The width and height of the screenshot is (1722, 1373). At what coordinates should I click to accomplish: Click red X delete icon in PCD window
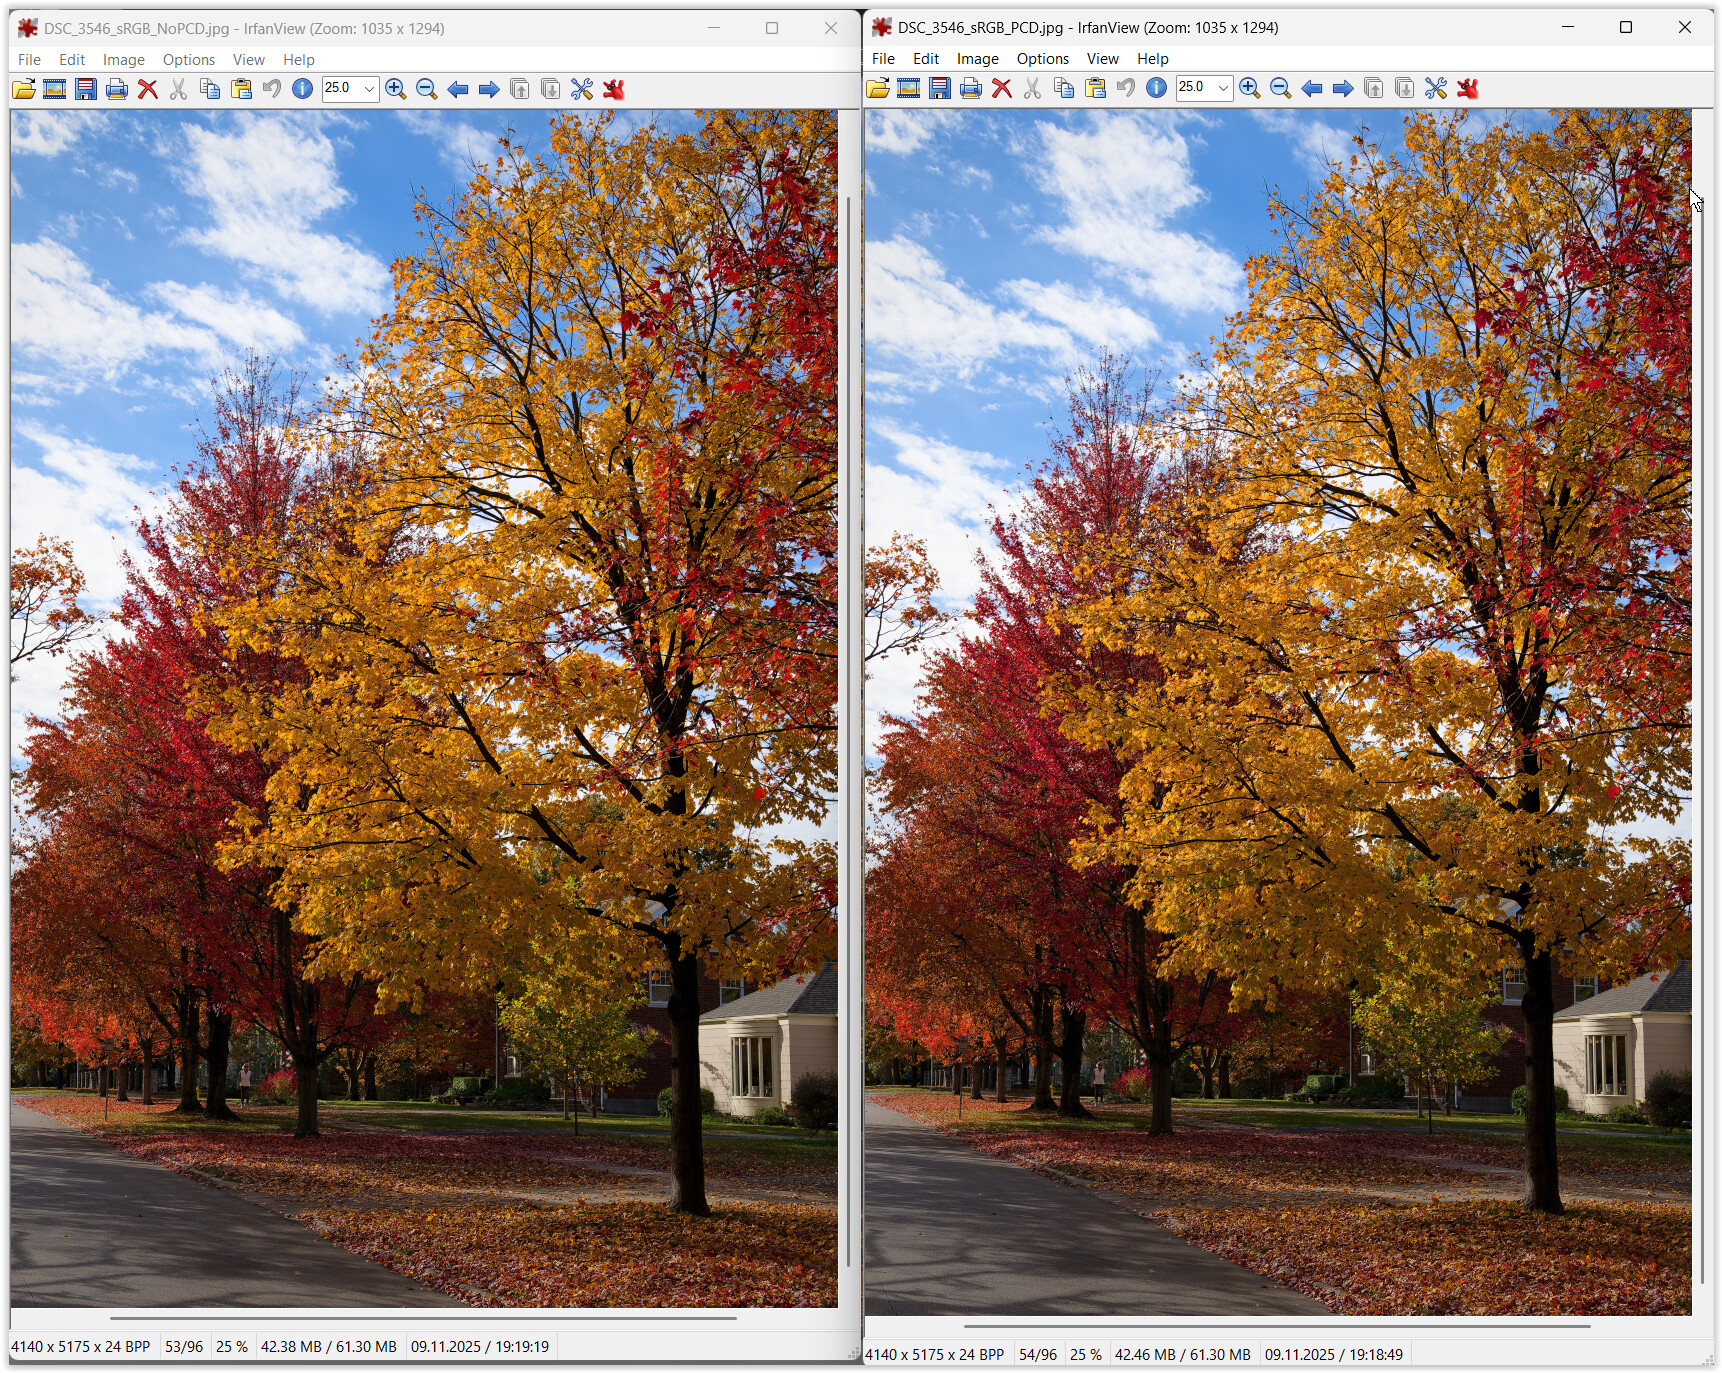click(1001, 89)
